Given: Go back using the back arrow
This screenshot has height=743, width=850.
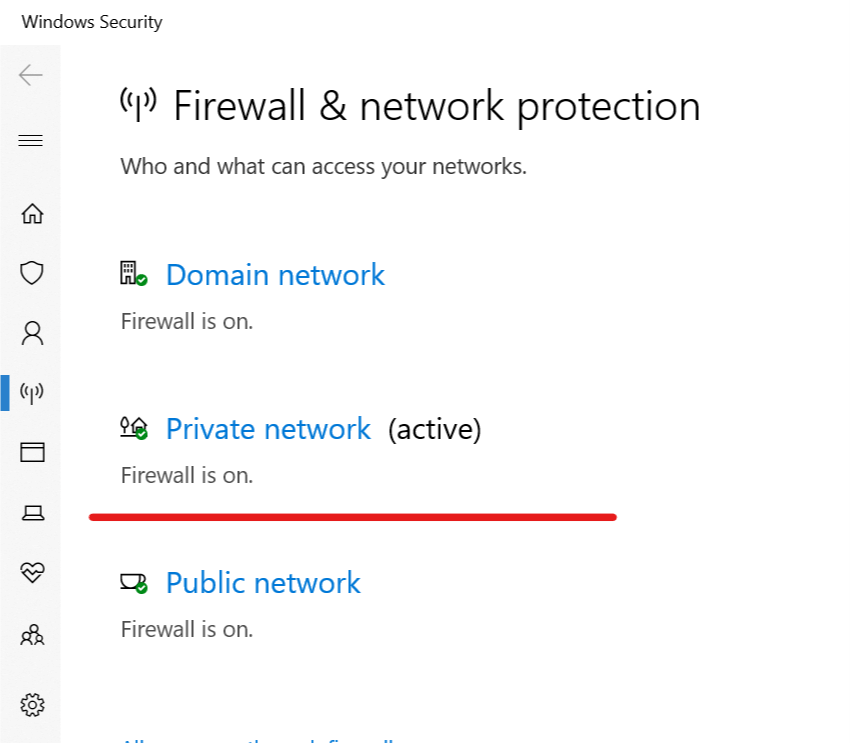Looking at the screenshot, I should pyautogui.click(x=30, y=75).
